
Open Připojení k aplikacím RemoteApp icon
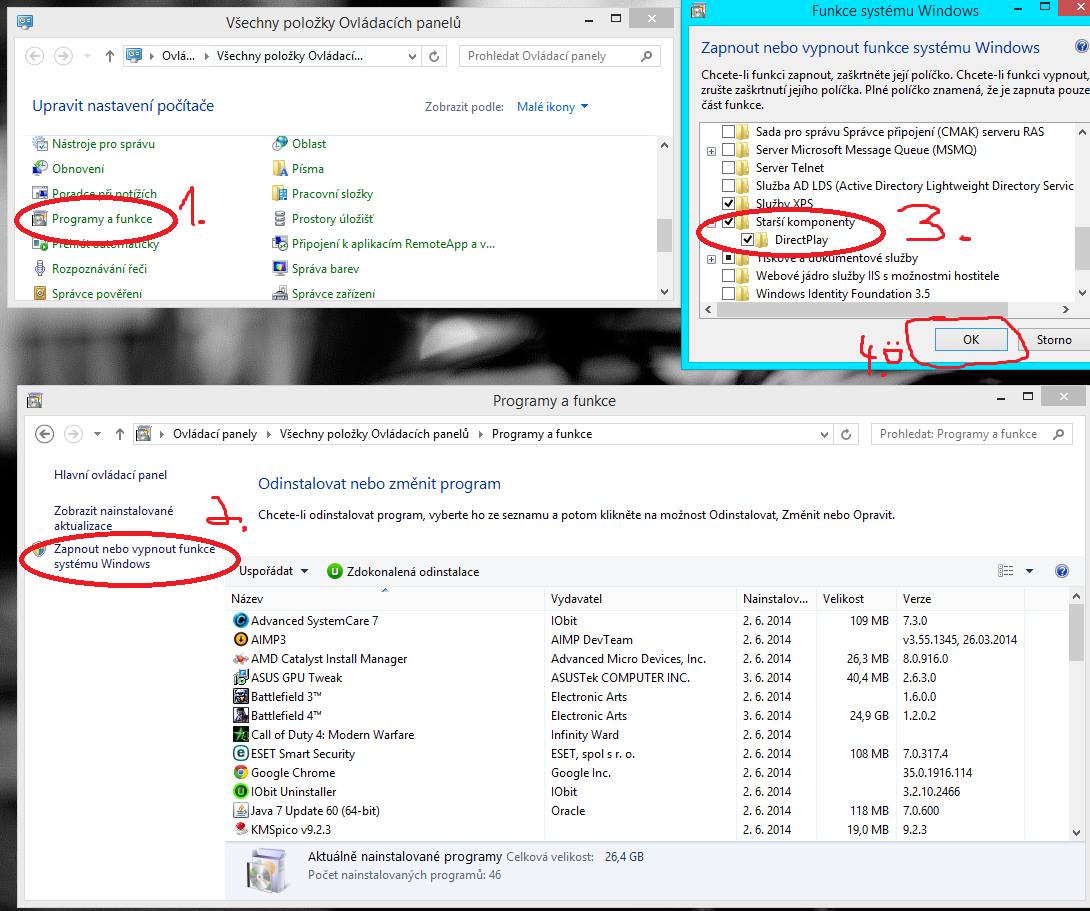280,244
